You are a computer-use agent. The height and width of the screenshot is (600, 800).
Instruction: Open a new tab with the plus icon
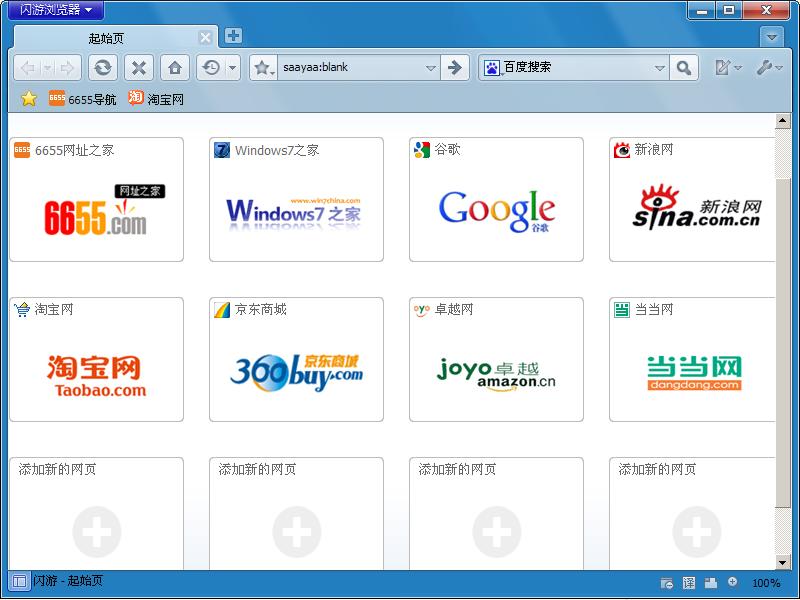[233, 36]
